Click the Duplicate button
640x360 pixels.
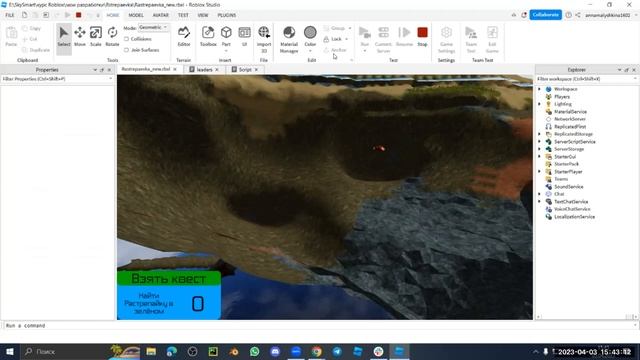tap(36, 50)
